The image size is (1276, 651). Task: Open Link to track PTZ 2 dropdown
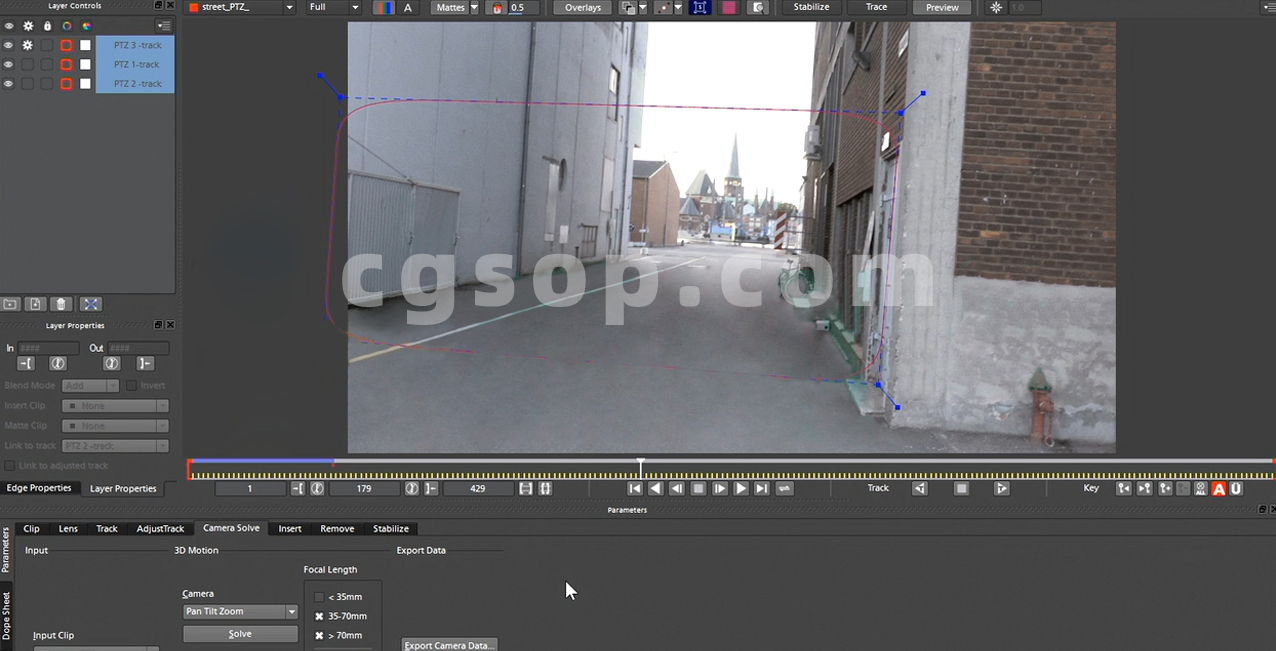click(115, 446)
